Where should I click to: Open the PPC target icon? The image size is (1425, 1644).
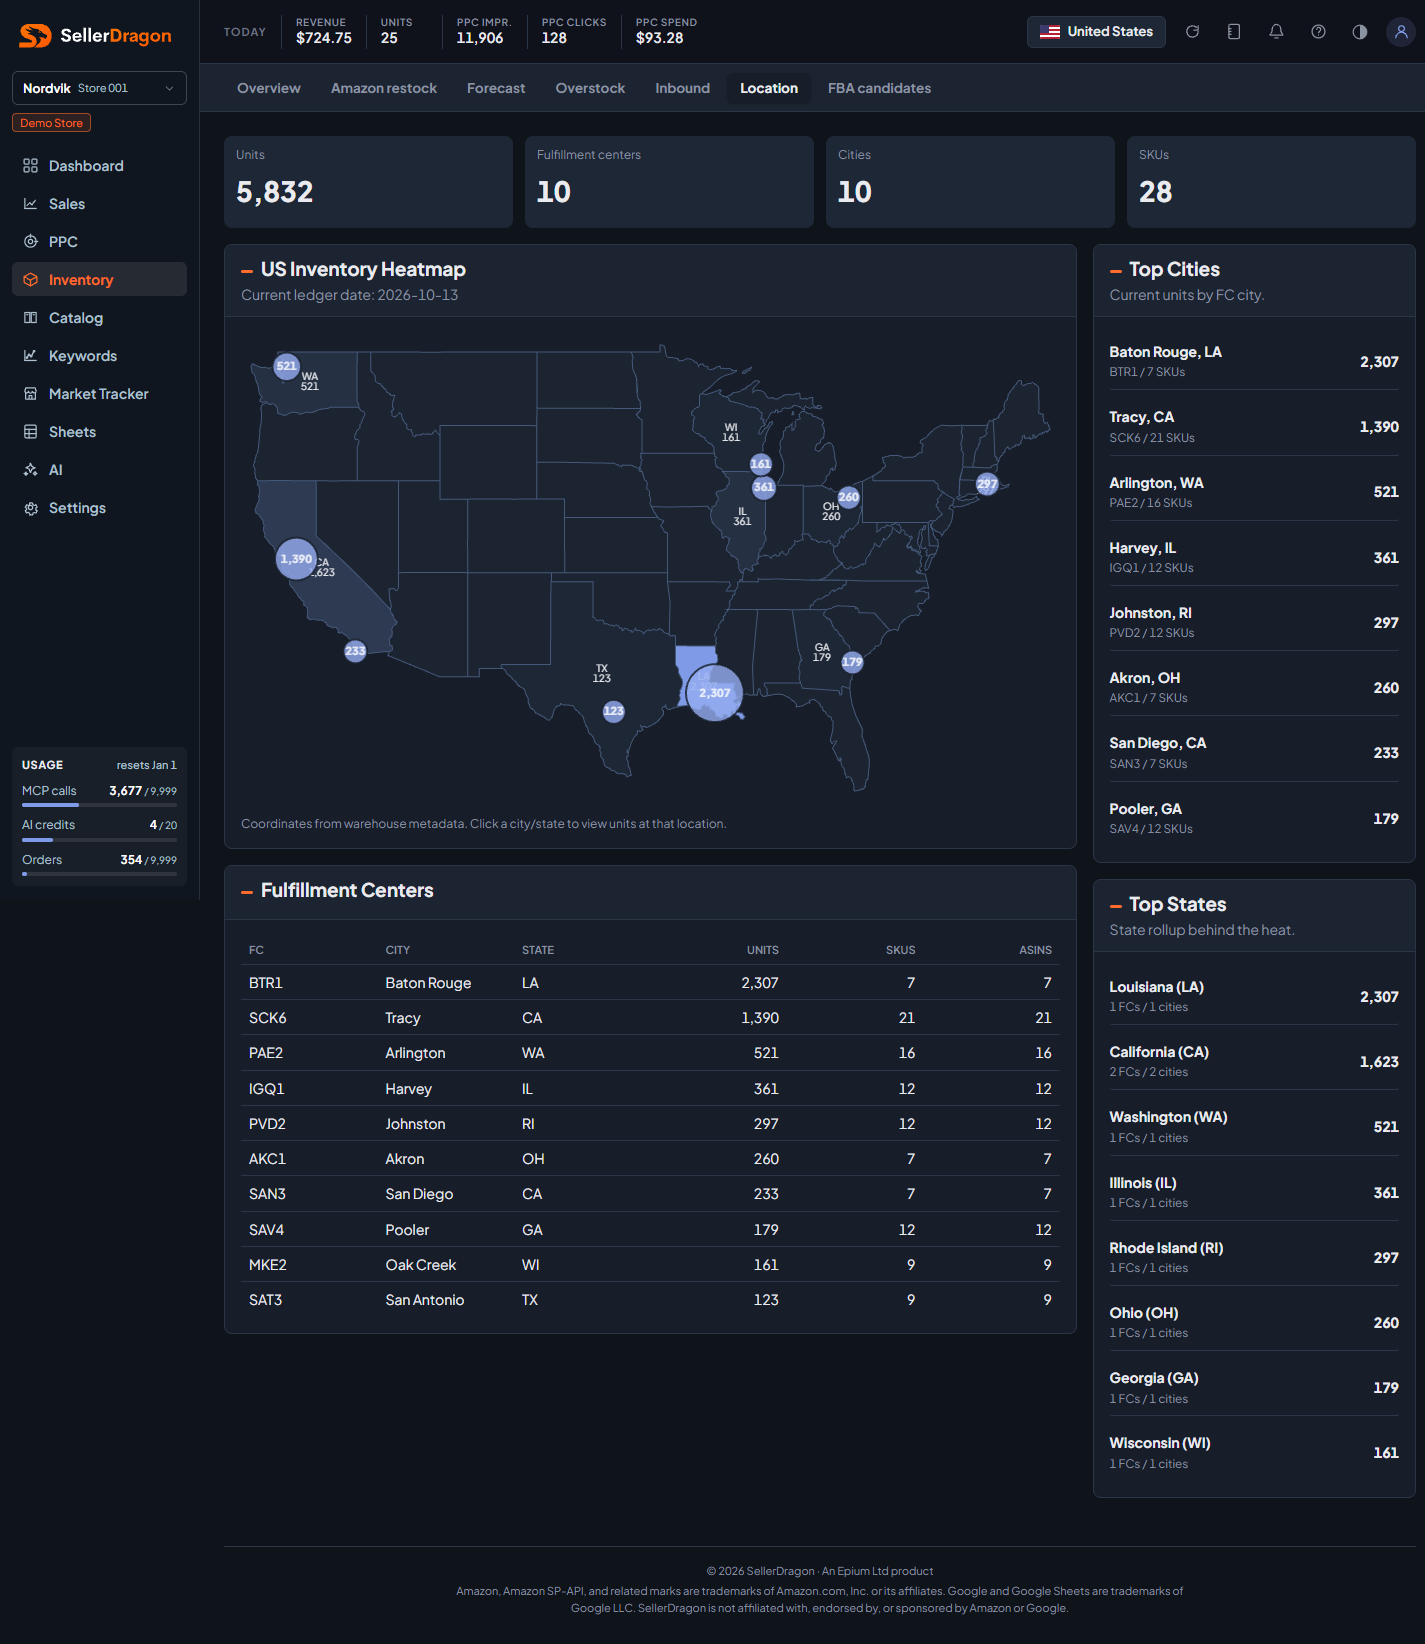point(31,242)
